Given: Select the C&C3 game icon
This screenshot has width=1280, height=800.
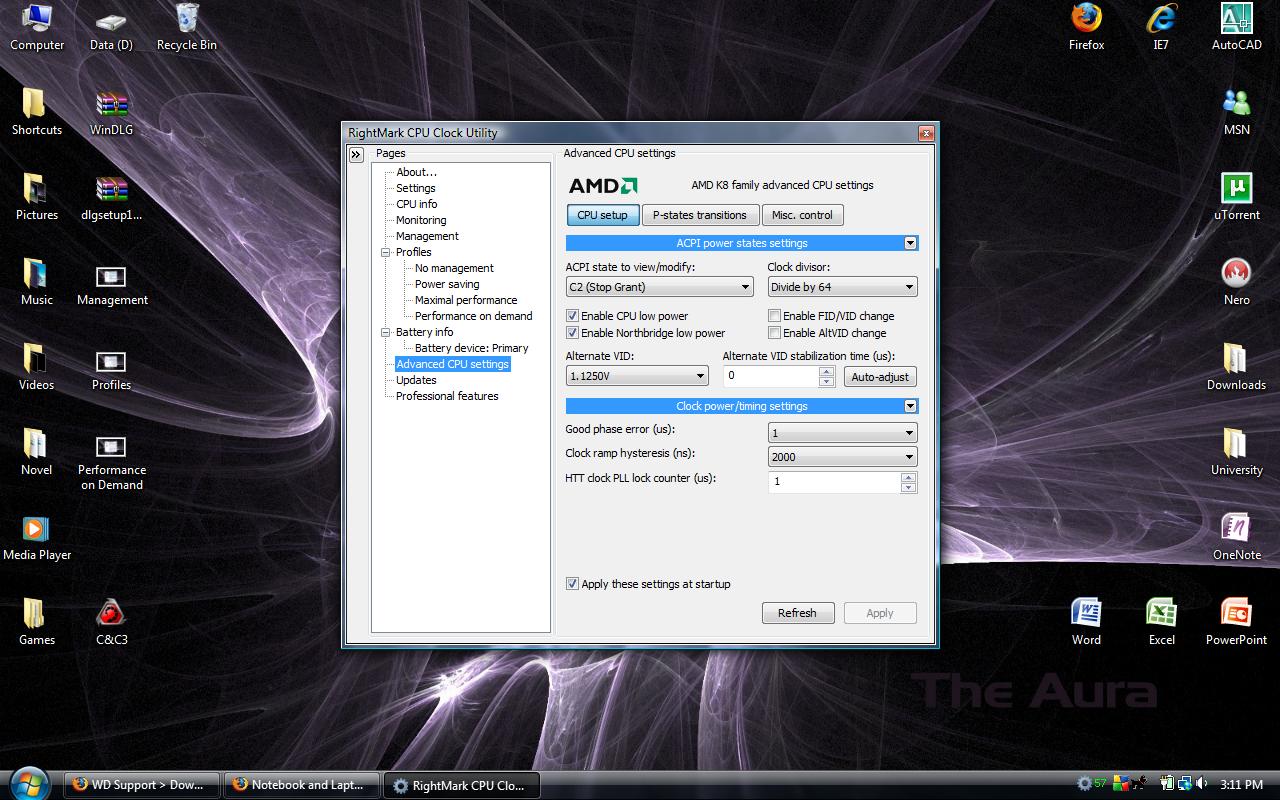Looking at the screenshot, I should [x=111, y=622].
